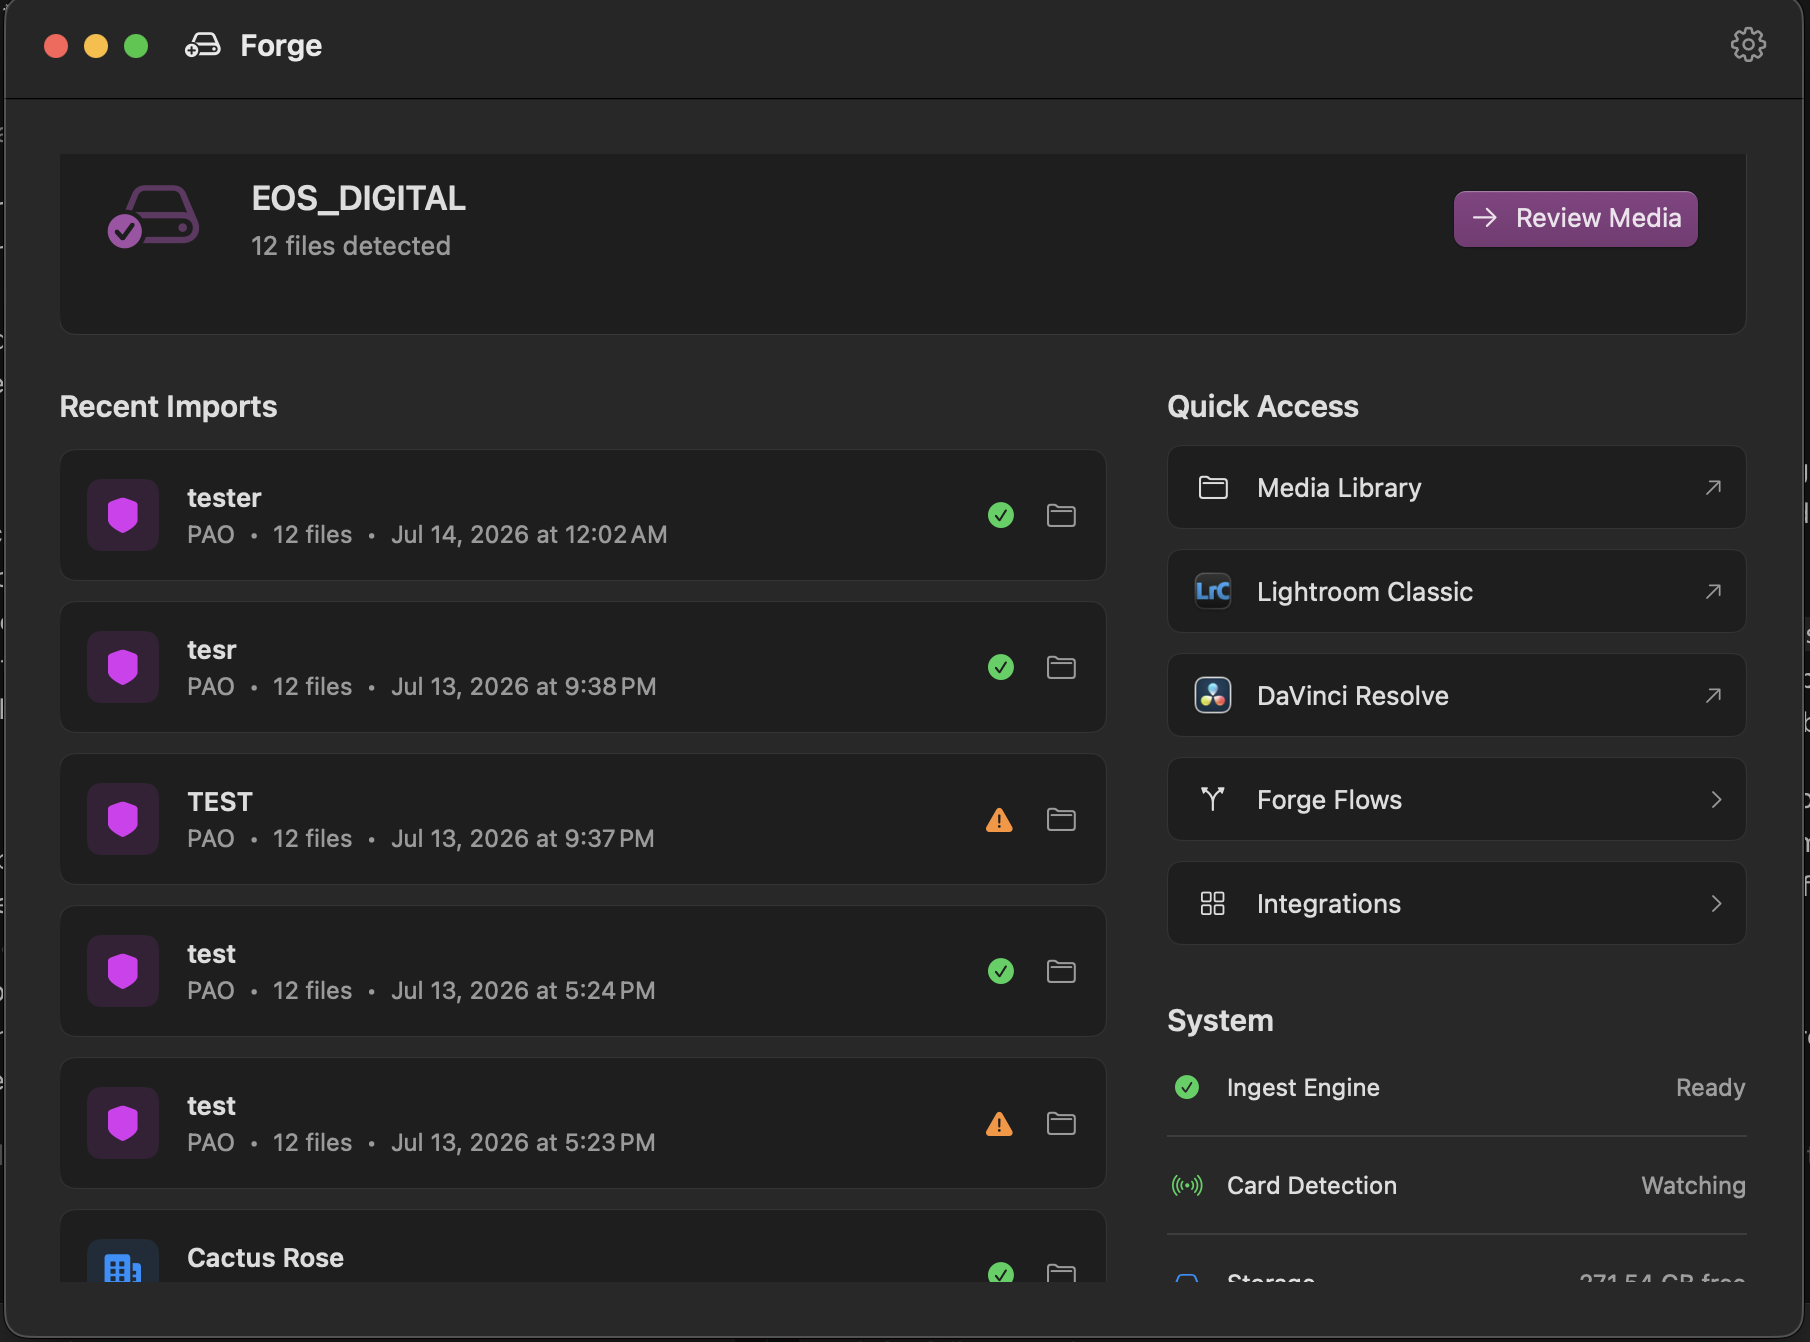Viewport: 1810px width, 1342px height.
Task: Select the Cactus Rose import title
Action: tap(265, 1258)
